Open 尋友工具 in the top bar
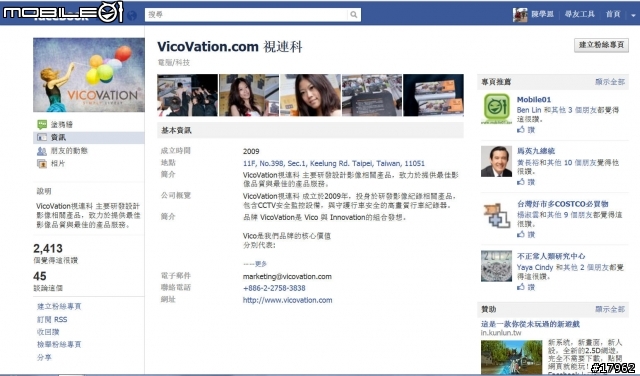 580,14
